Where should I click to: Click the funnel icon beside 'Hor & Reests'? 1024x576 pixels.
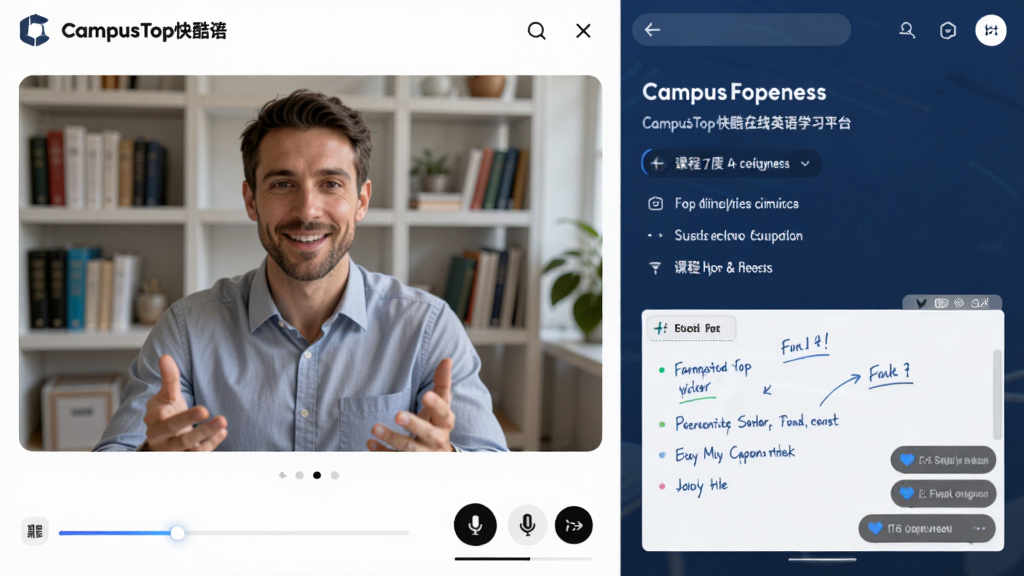655,268
